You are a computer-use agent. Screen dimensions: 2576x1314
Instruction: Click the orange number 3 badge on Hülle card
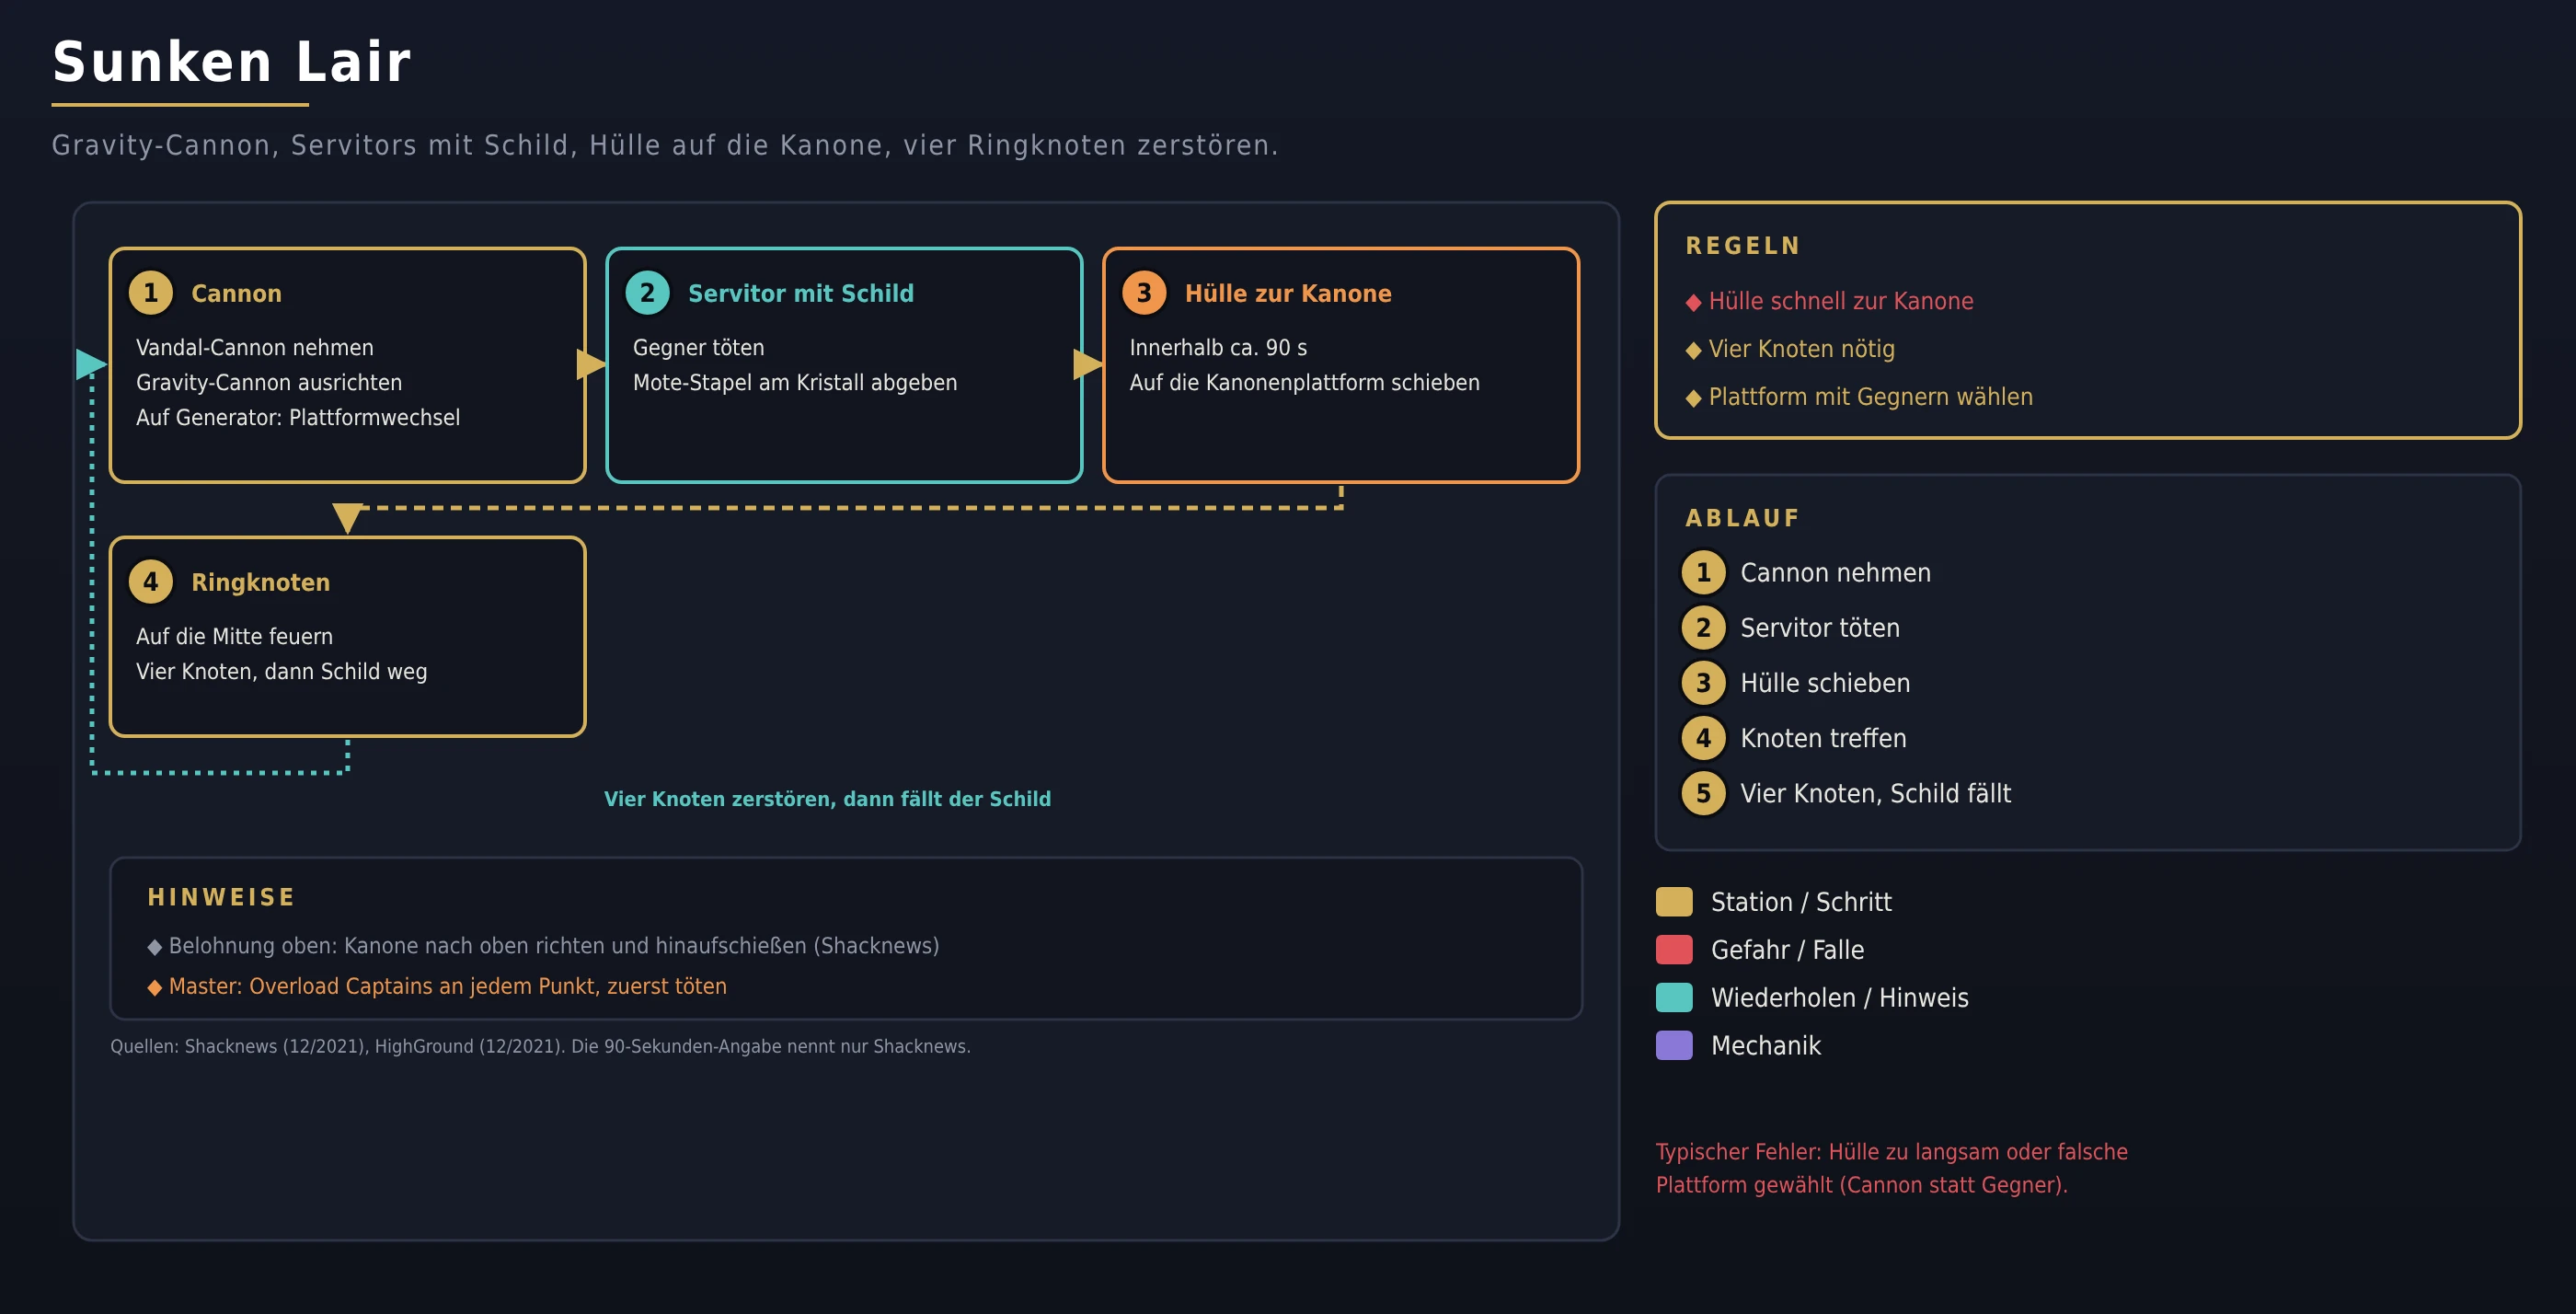point(1144,293)
